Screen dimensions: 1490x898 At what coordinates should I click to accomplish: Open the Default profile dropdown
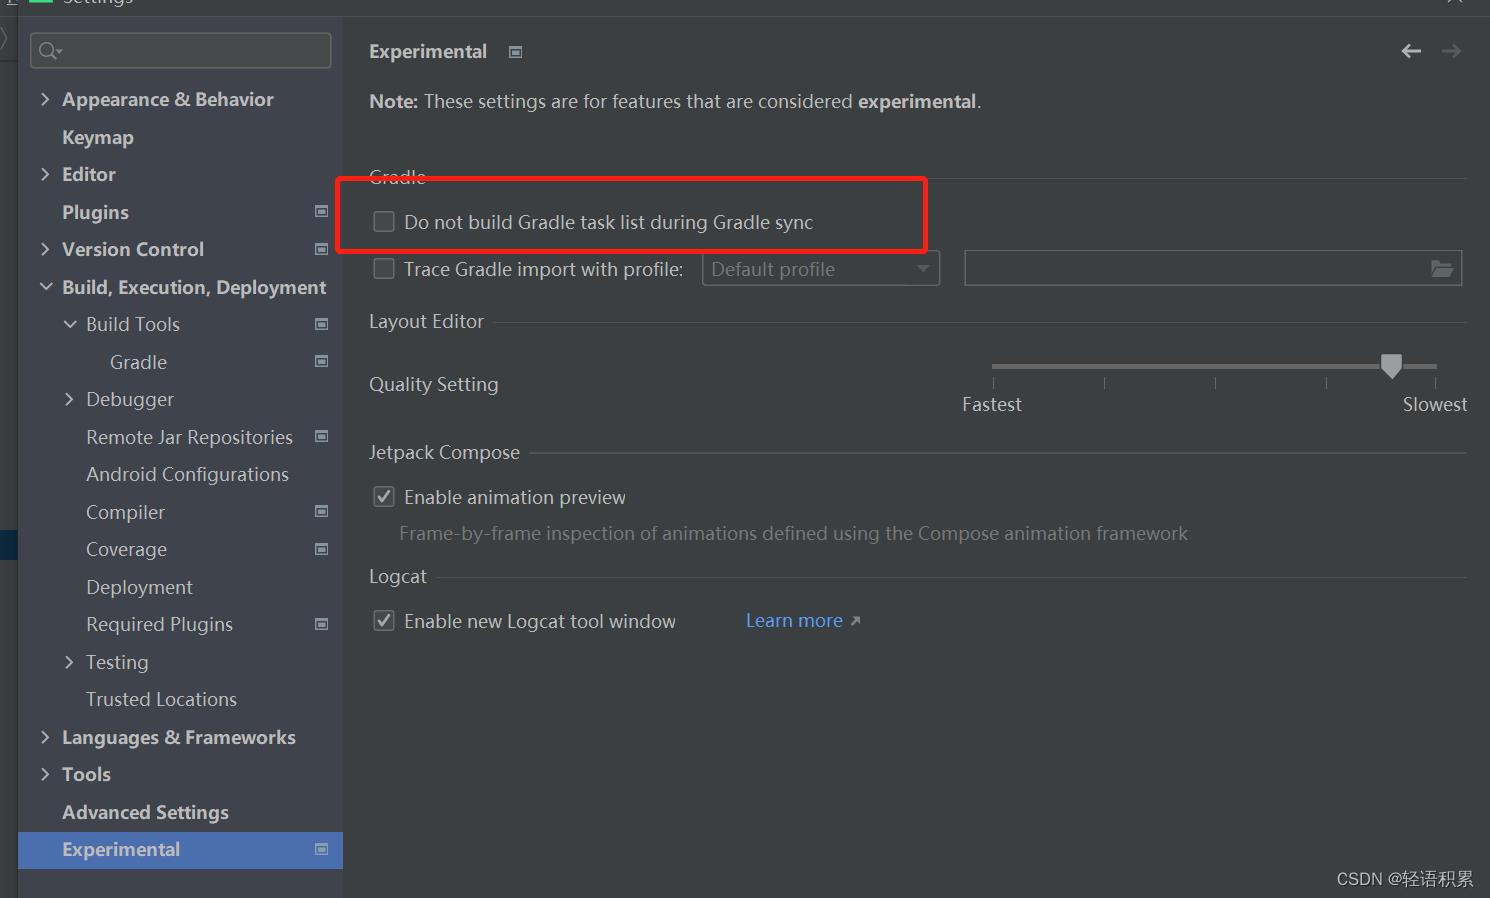pyautogui.click(x=821, y=269)
